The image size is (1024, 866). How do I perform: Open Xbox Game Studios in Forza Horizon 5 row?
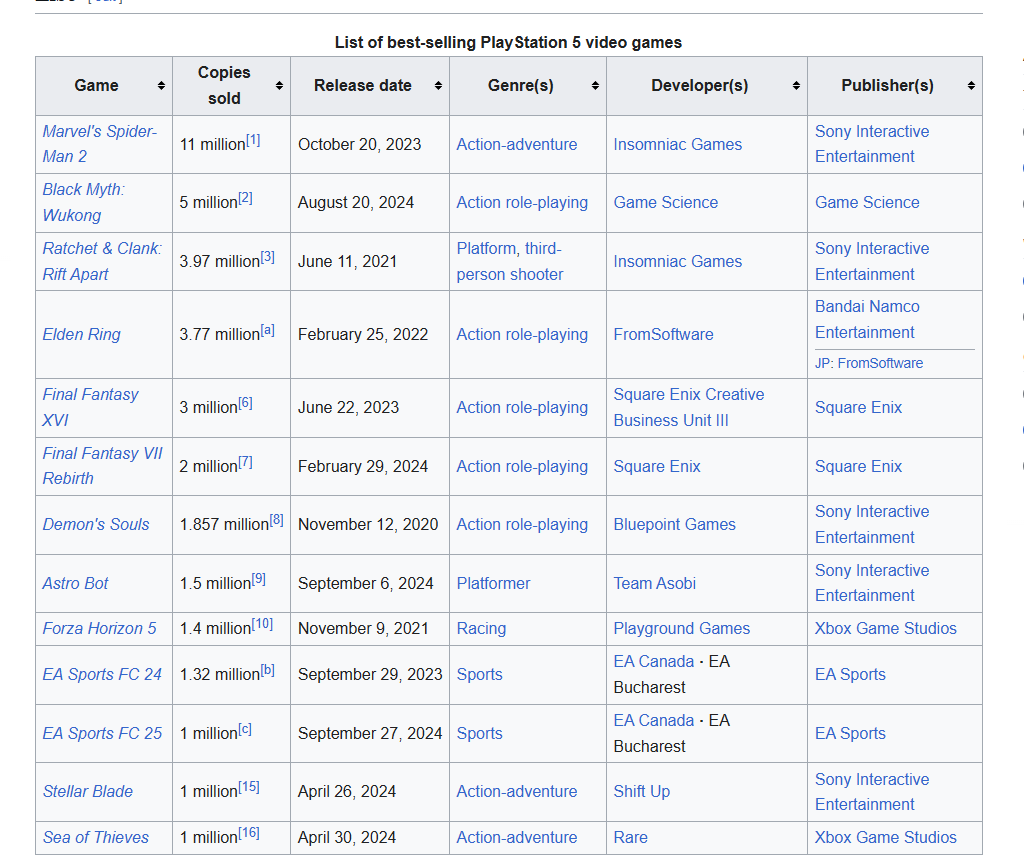(x=886, y=628)
